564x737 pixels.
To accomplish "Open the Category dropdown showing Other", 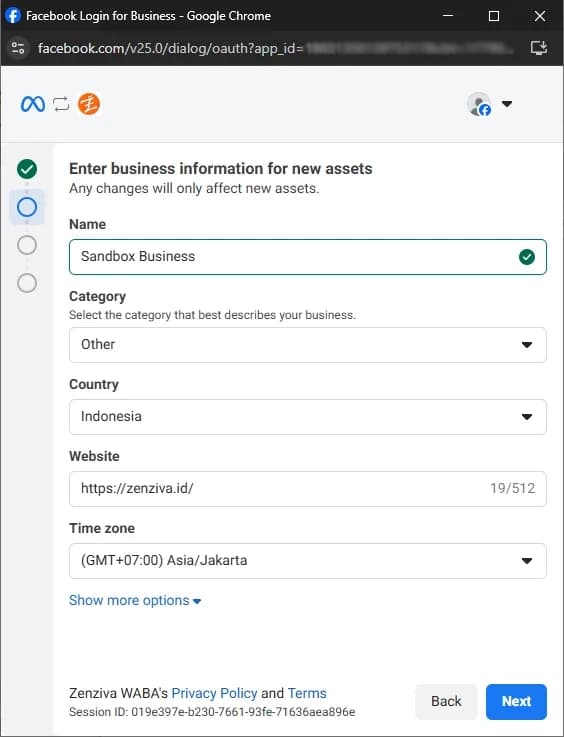I will click(x=308, y=345).
